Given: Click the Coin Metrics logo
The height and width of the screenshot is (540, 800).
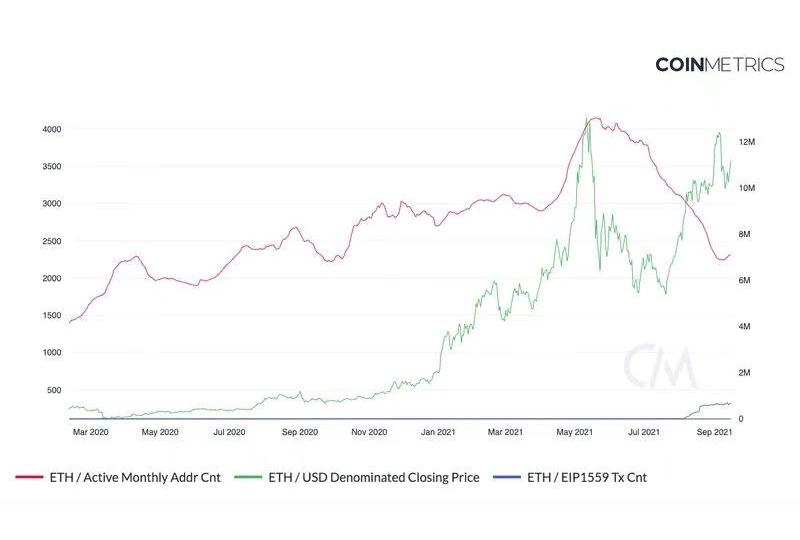Looking at the screenshot, I should point(719,64).
